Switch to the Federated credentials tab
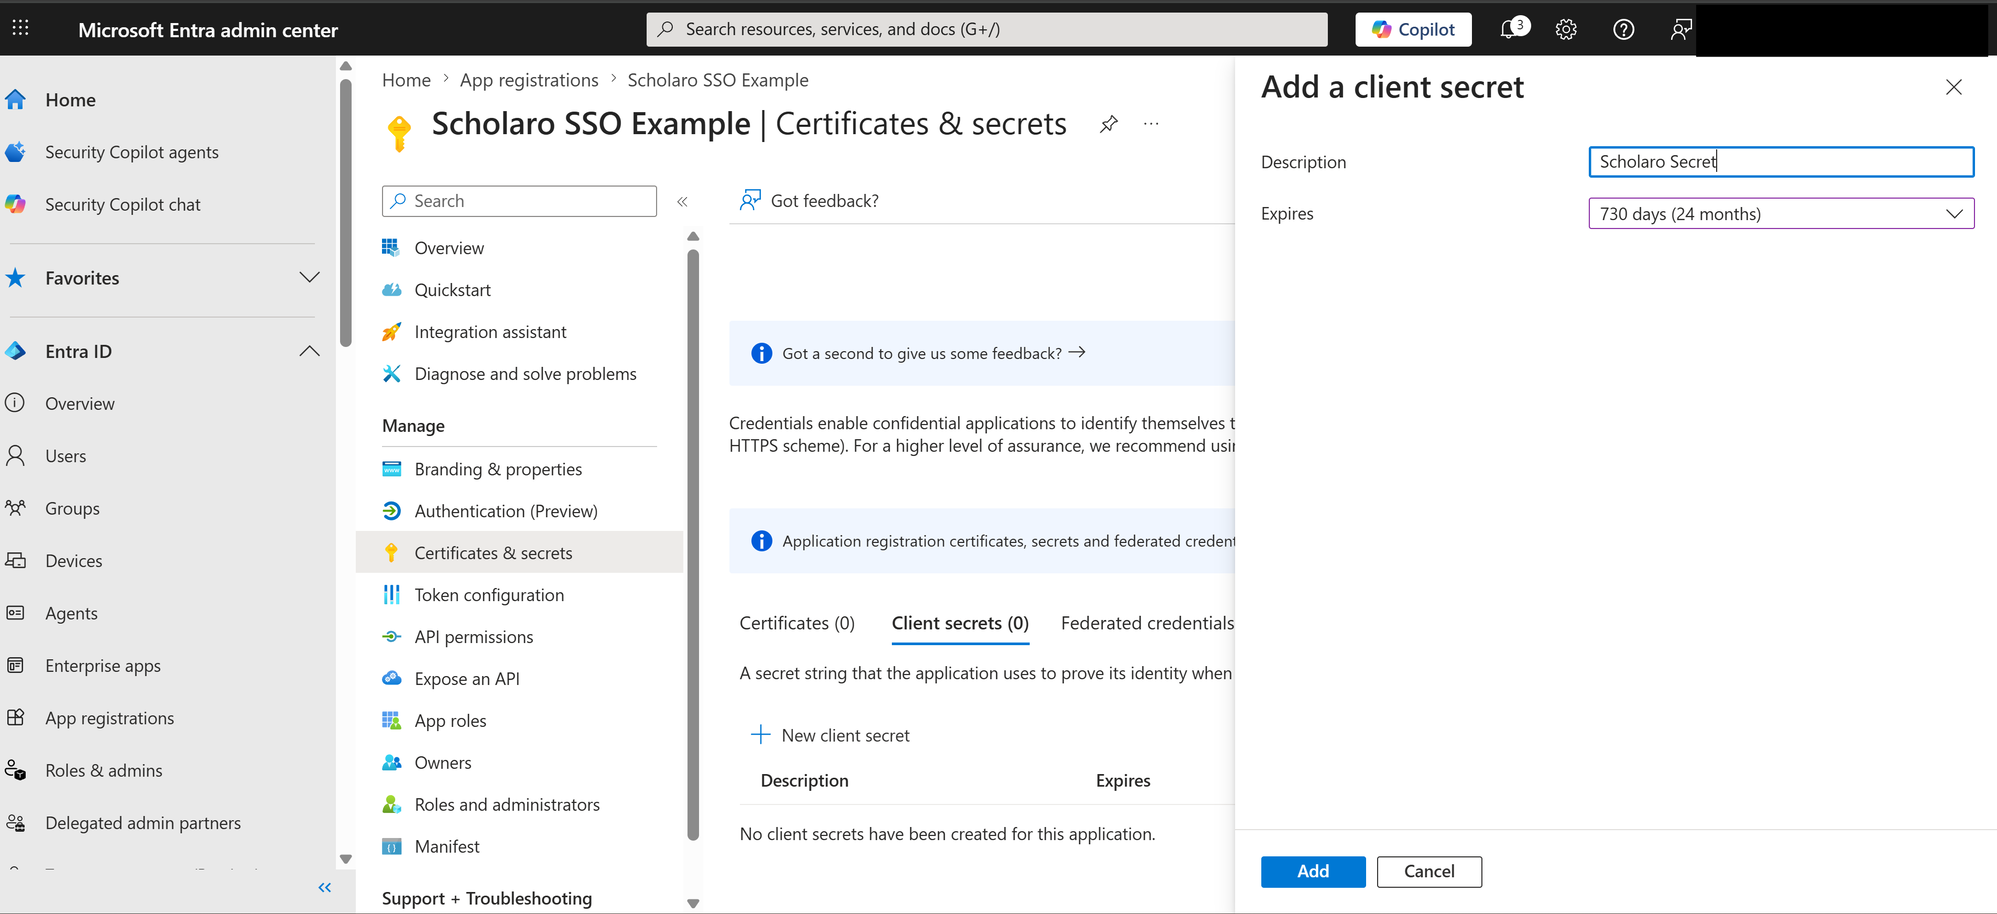The image size is (1997, 914). point(1147,623)
